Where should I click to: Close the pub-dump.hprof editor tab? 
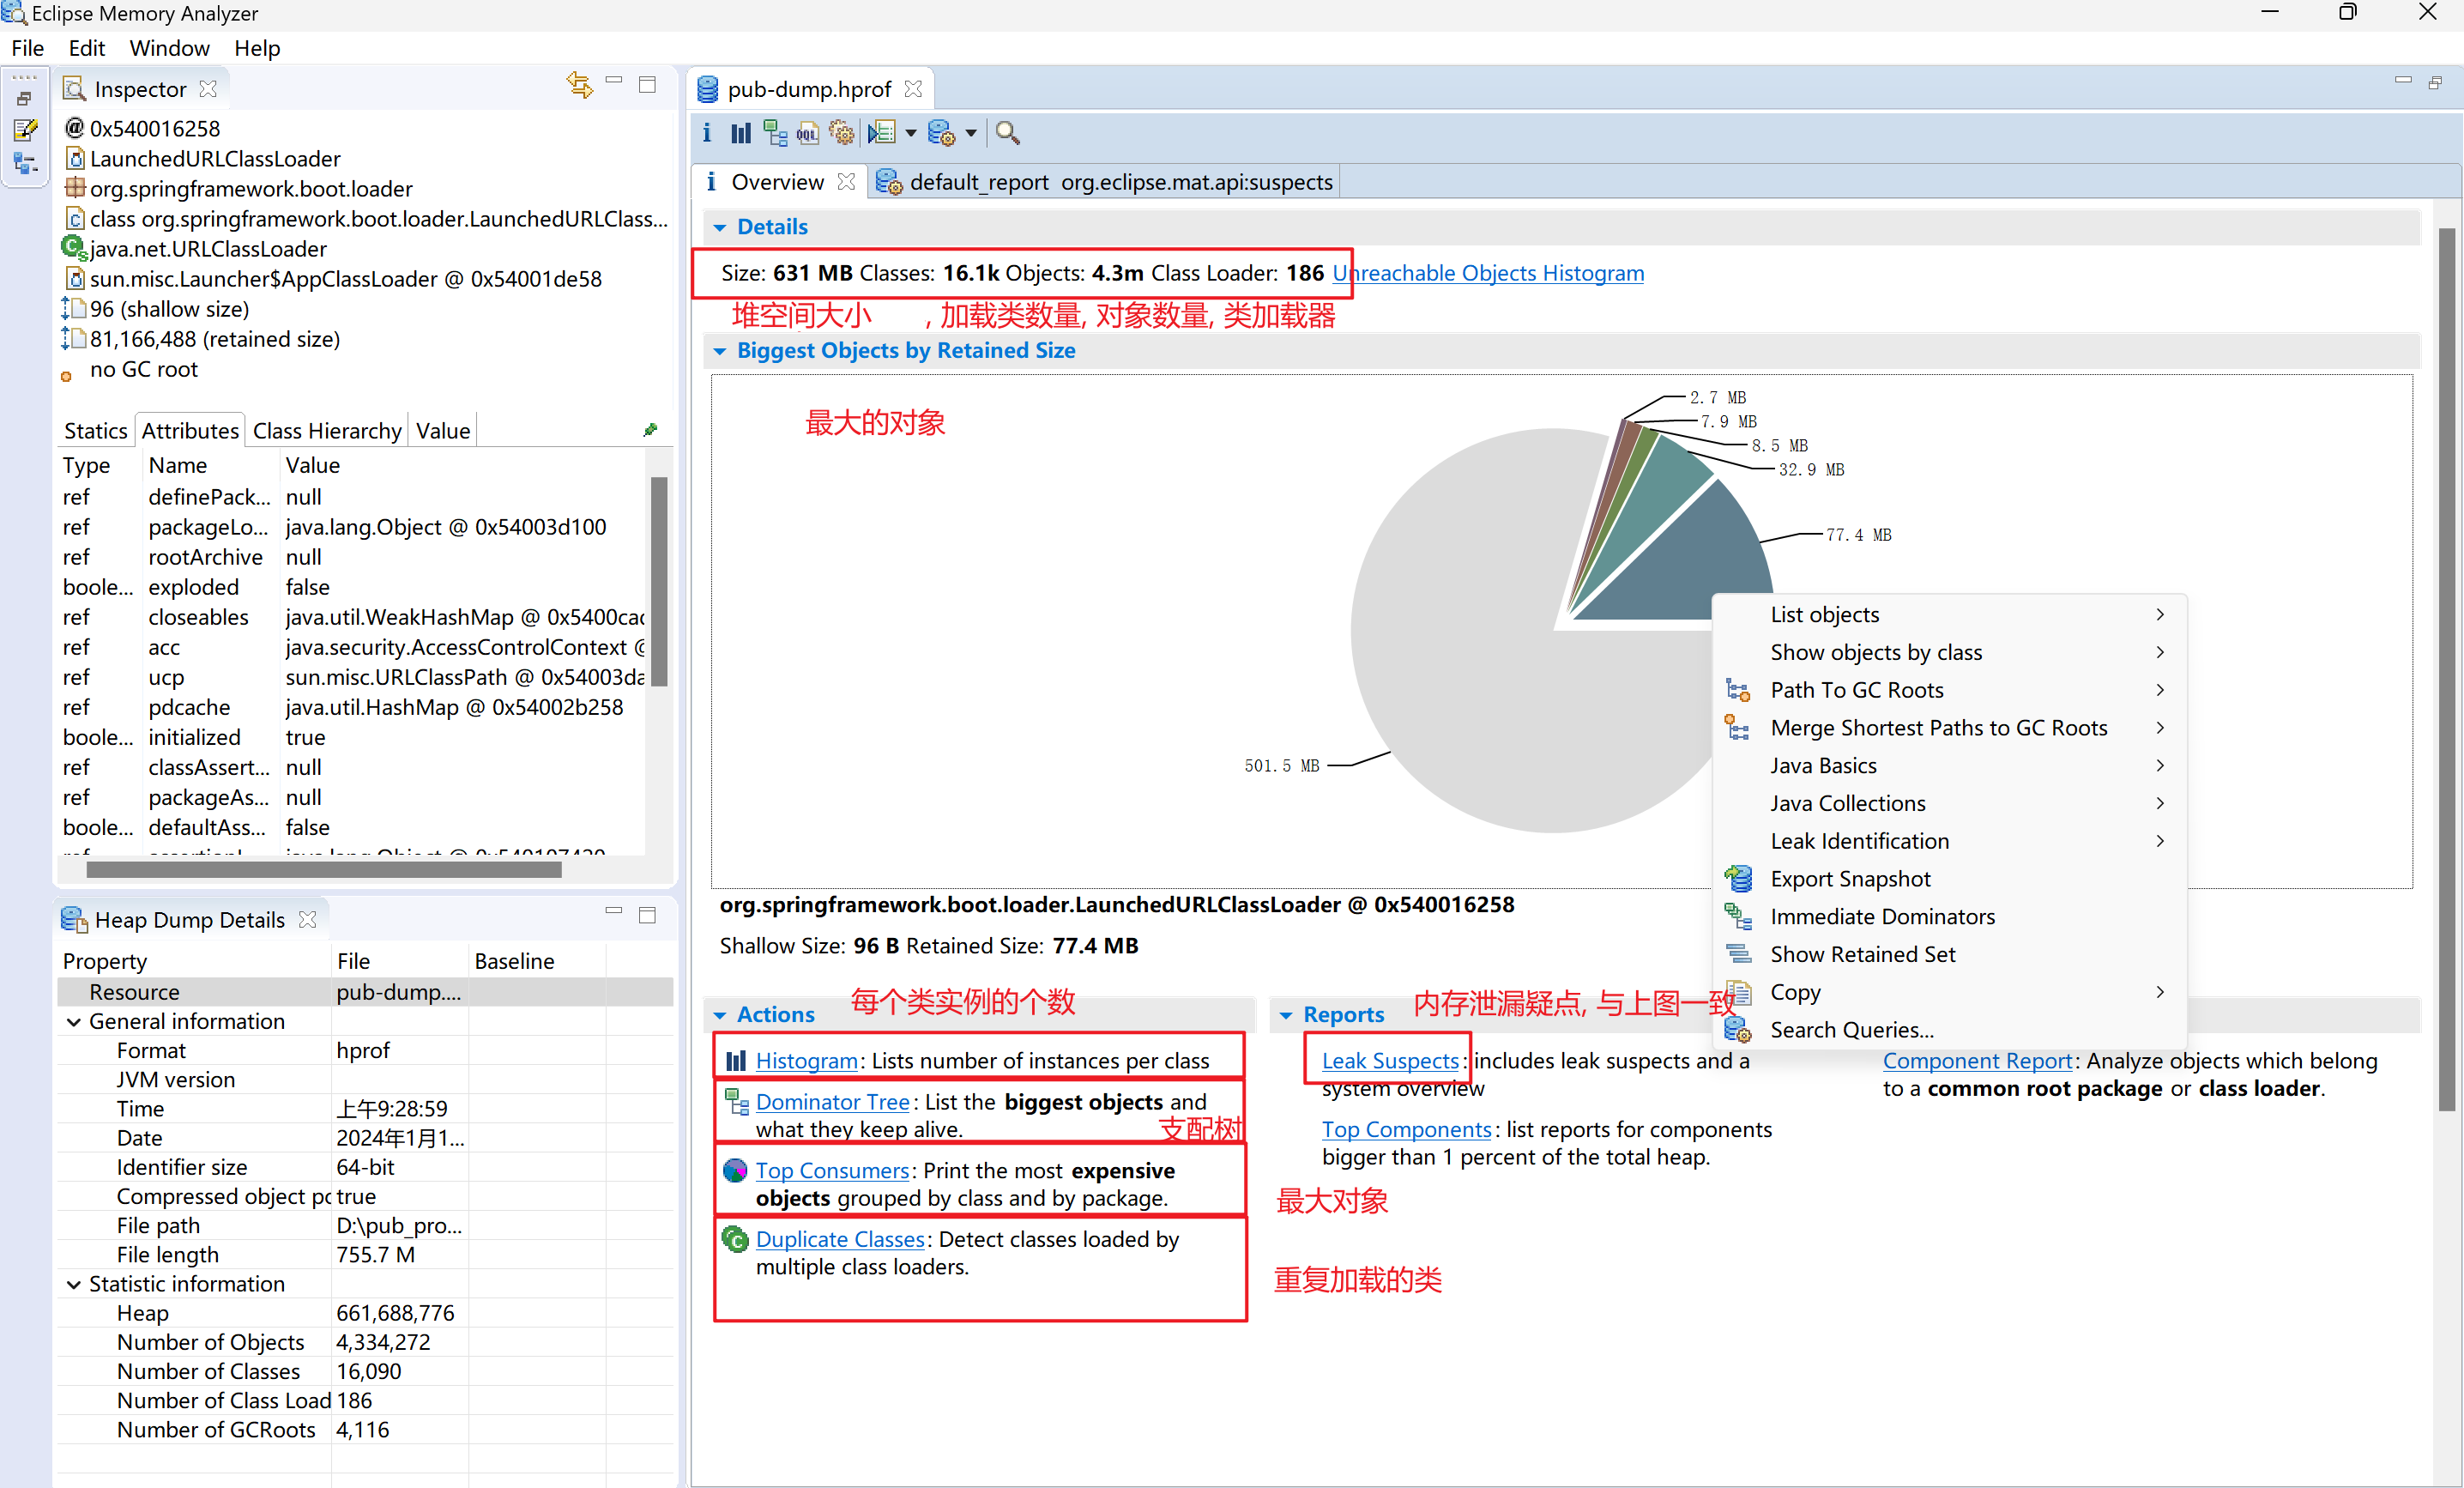(x=913, y=89)
